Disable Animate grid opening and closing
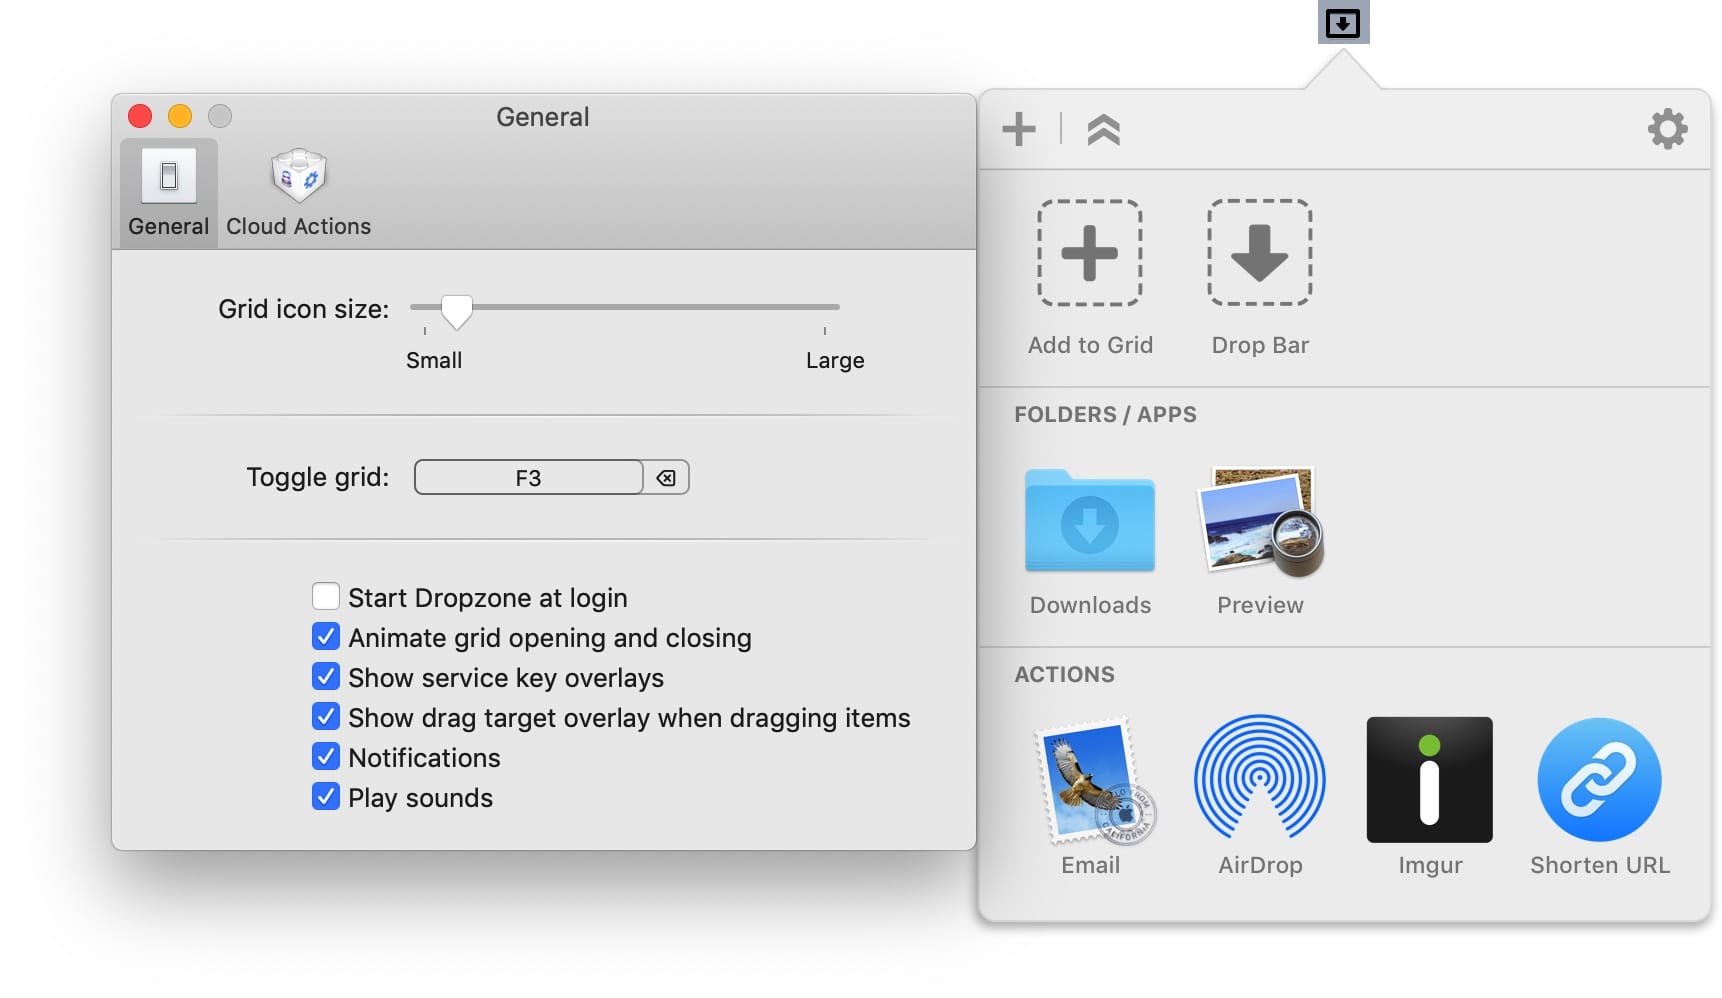Image resolution: width=1722 pixels, height=998 pixels. pos(326,637)
